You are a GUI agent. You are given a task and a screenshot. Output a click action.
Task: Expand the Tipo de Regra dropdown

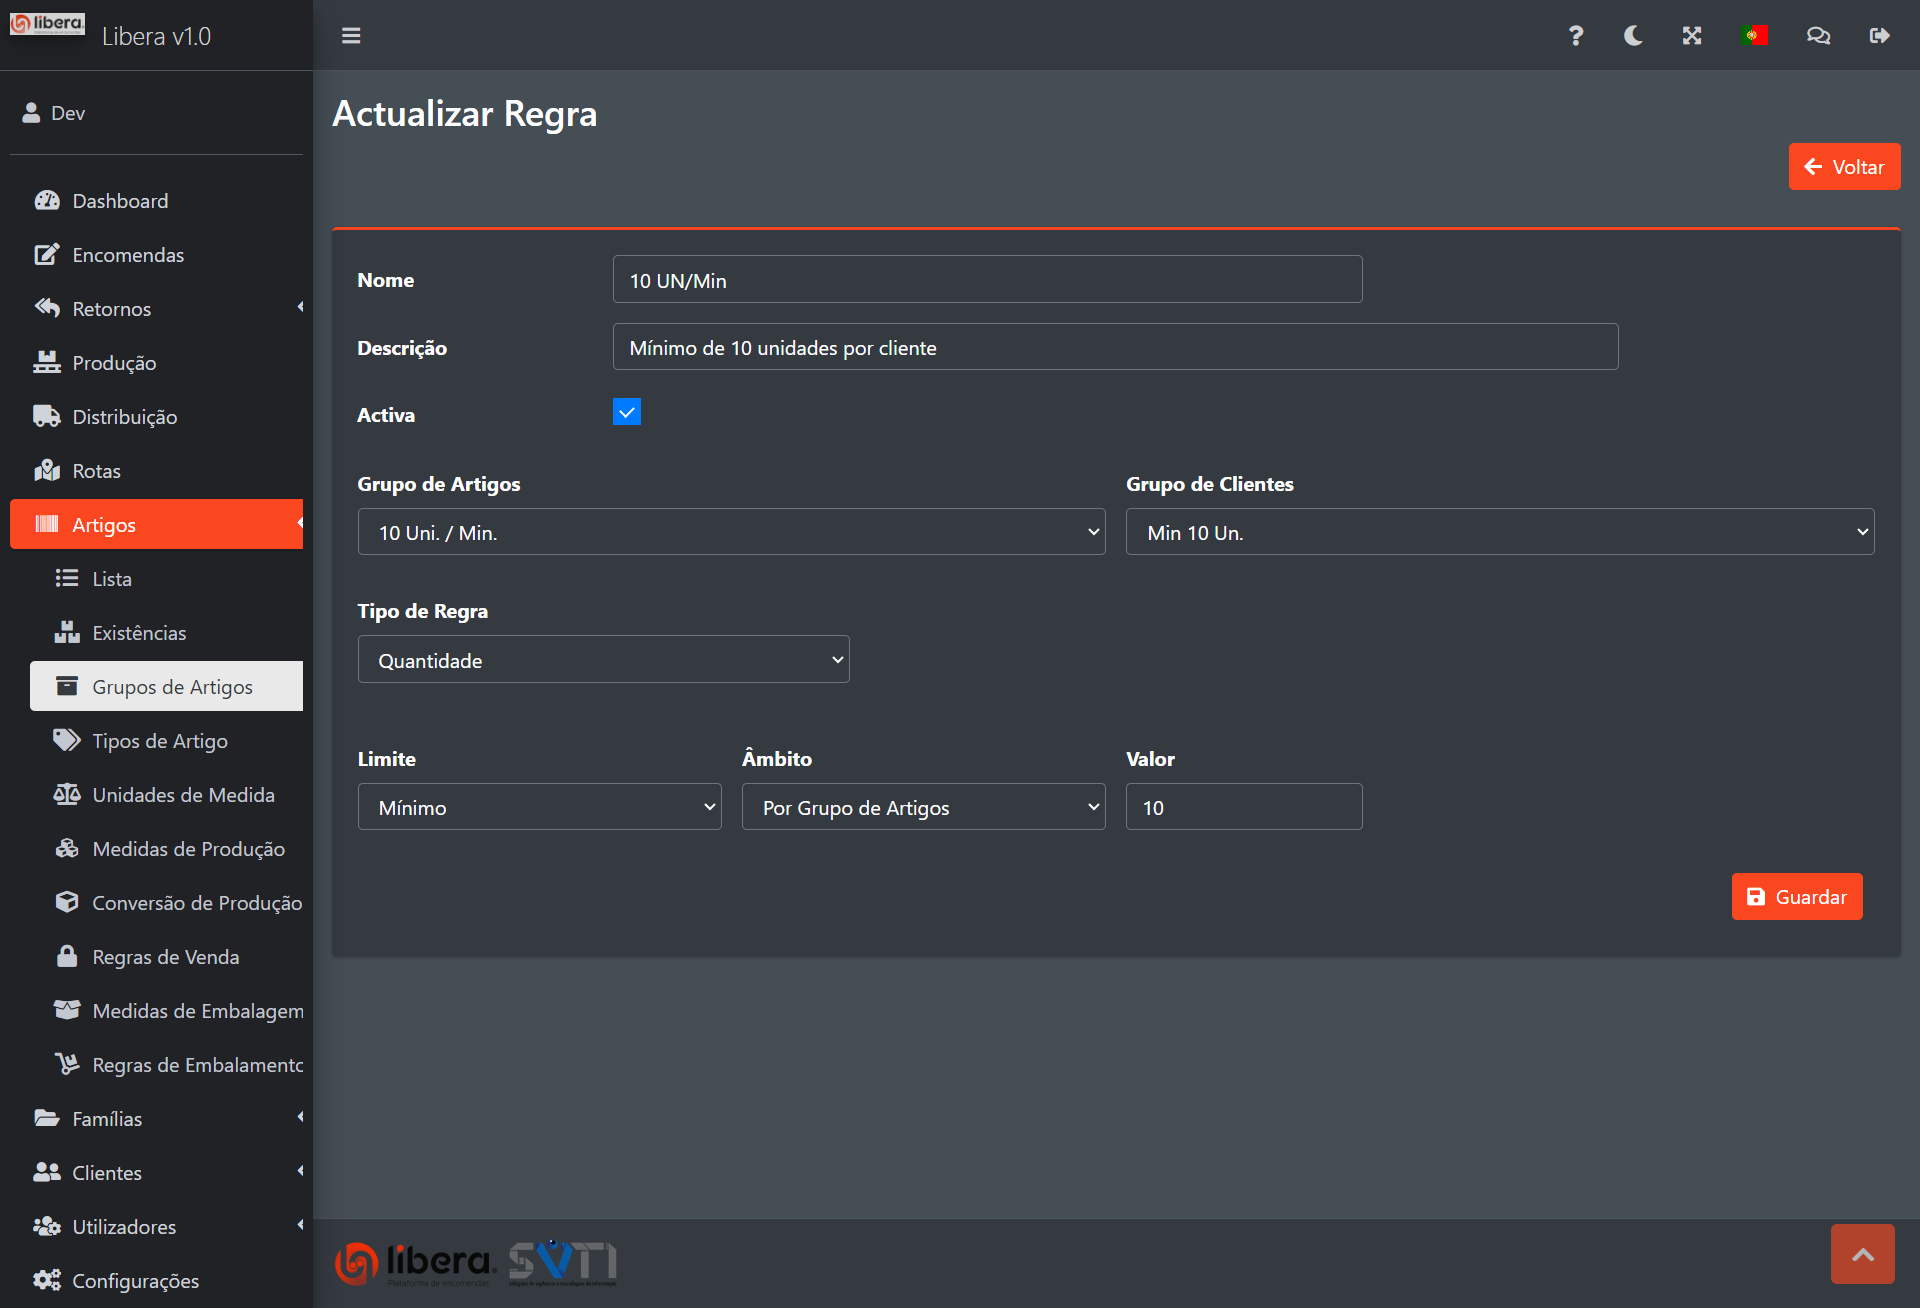click(x=603, y=660)
